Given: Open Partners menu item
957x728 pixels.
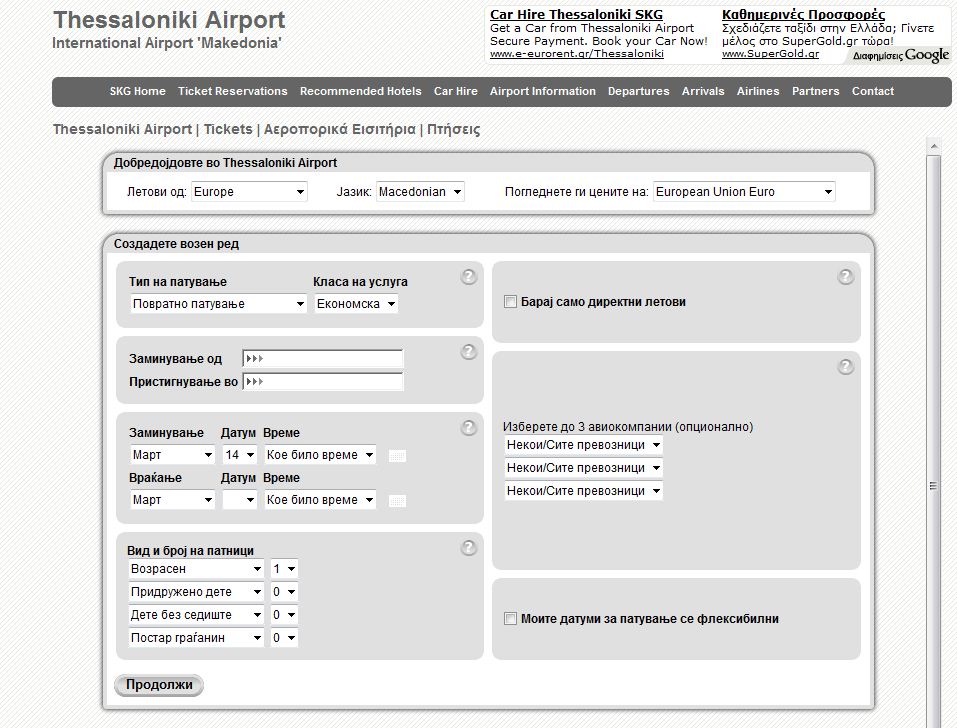Looking at the screenshot, I should point(815,91).
